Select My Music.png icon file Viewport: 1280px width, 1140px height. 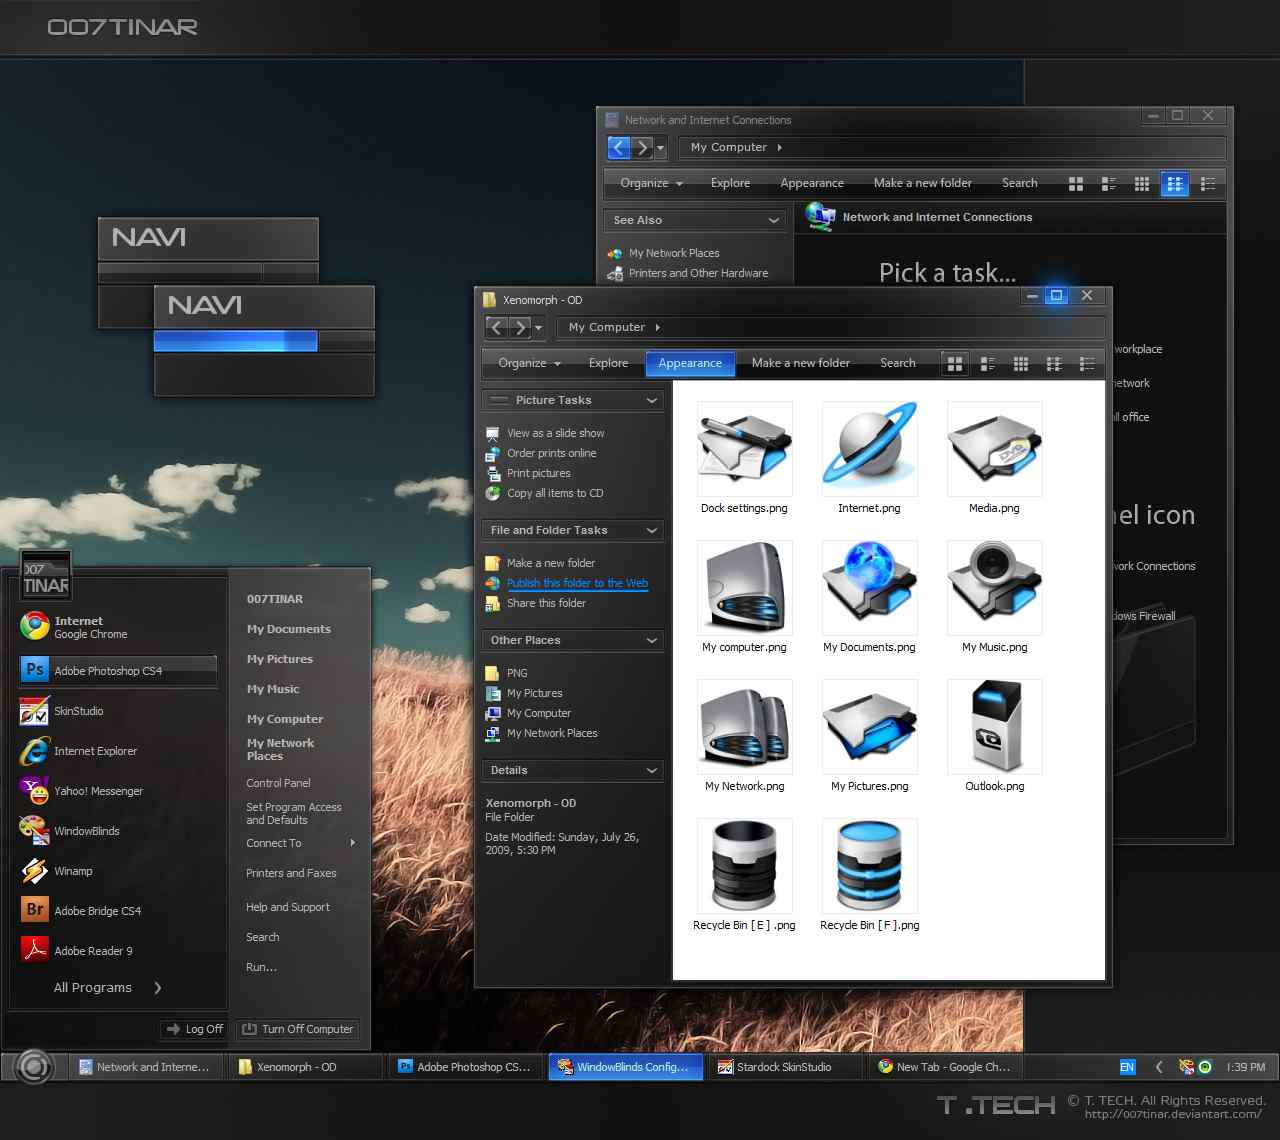[994, 588]
